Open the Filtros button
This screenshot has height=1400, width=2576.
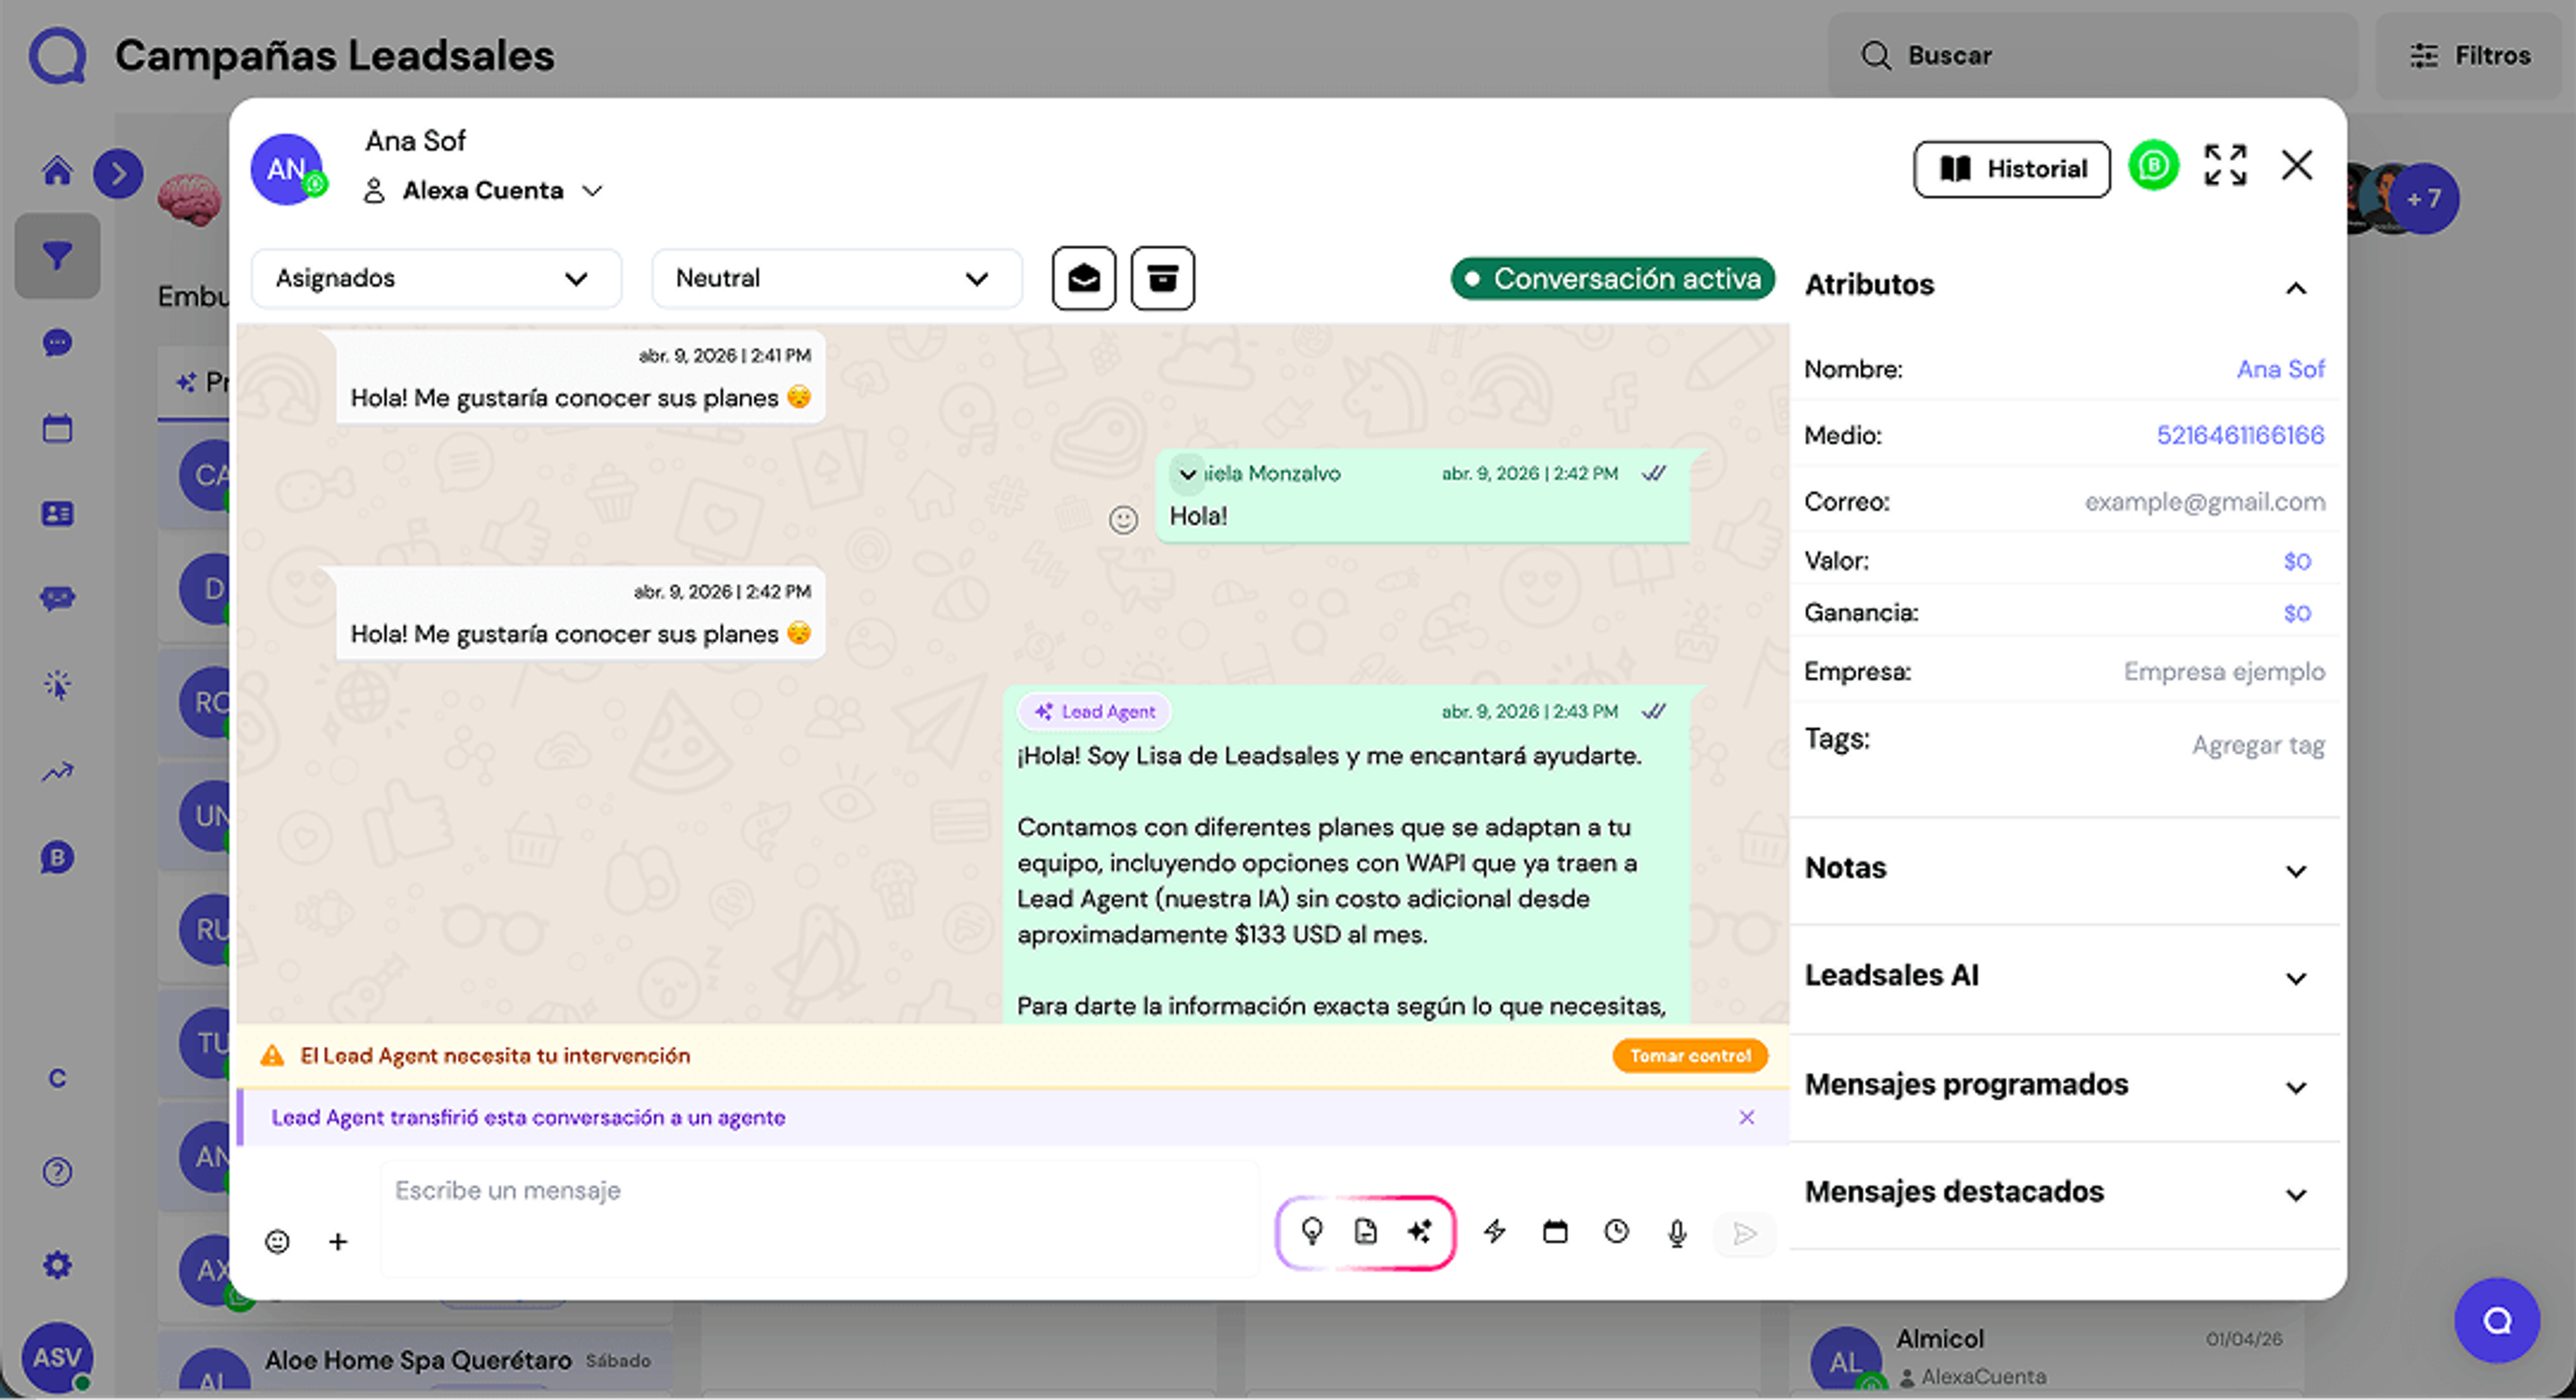coord(2470,55)
